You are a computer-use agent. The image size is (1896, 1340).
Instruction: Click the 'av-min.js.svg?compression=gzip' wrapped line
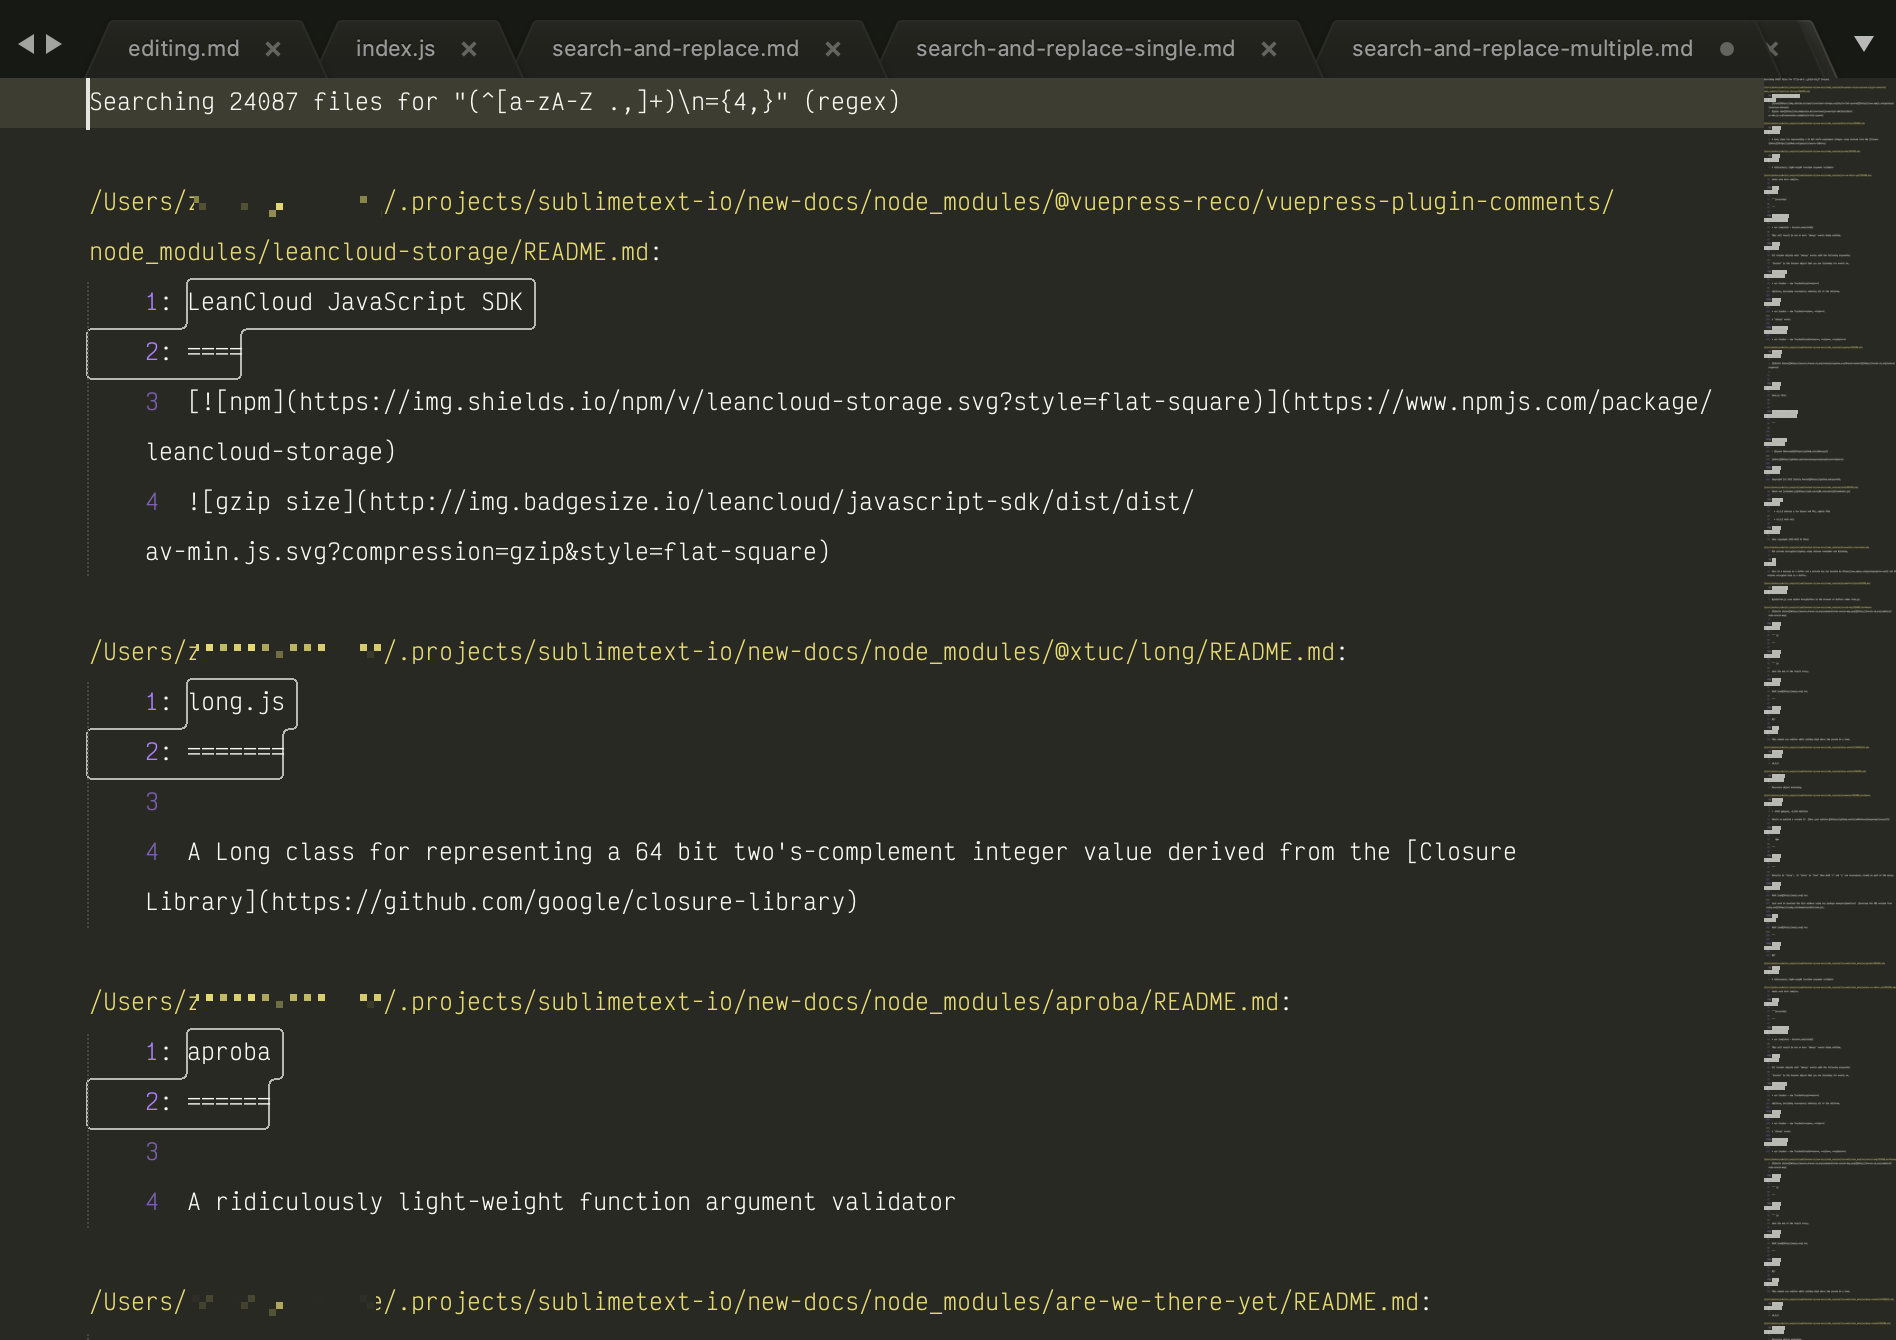(x=488, y=552)
